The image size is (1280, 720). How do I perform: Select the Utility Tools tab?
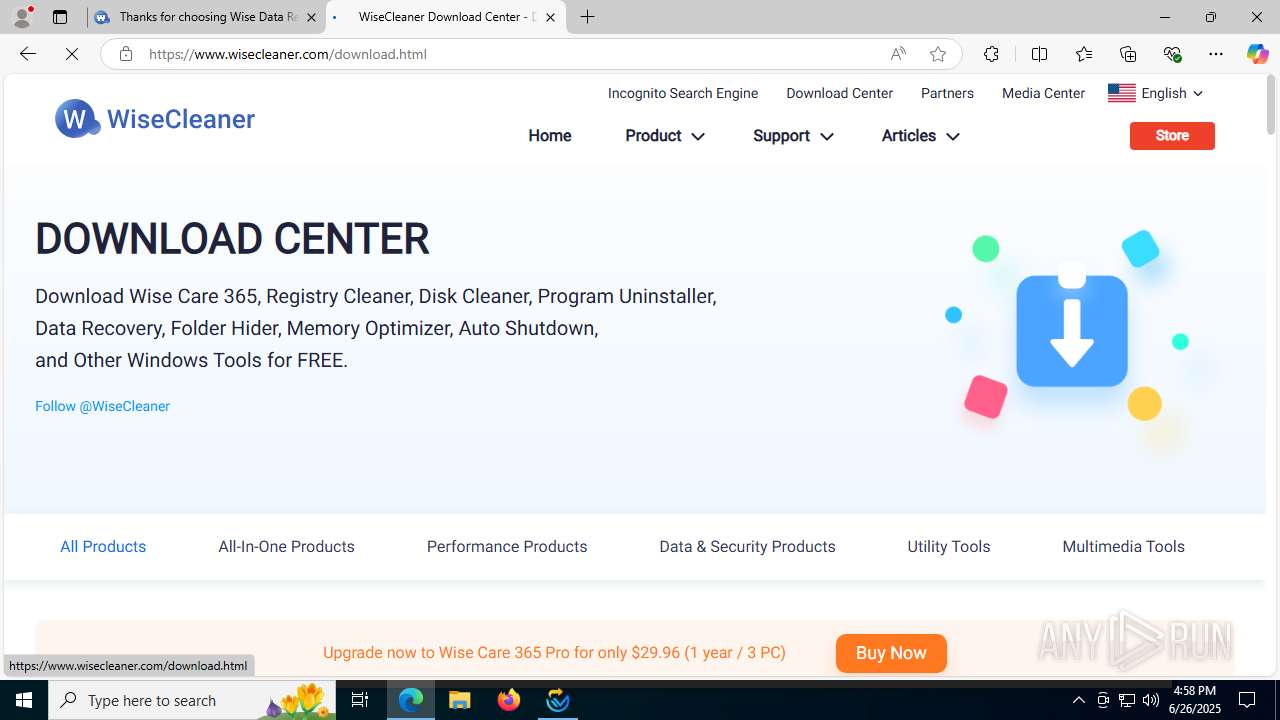click(x=948, y=546)
